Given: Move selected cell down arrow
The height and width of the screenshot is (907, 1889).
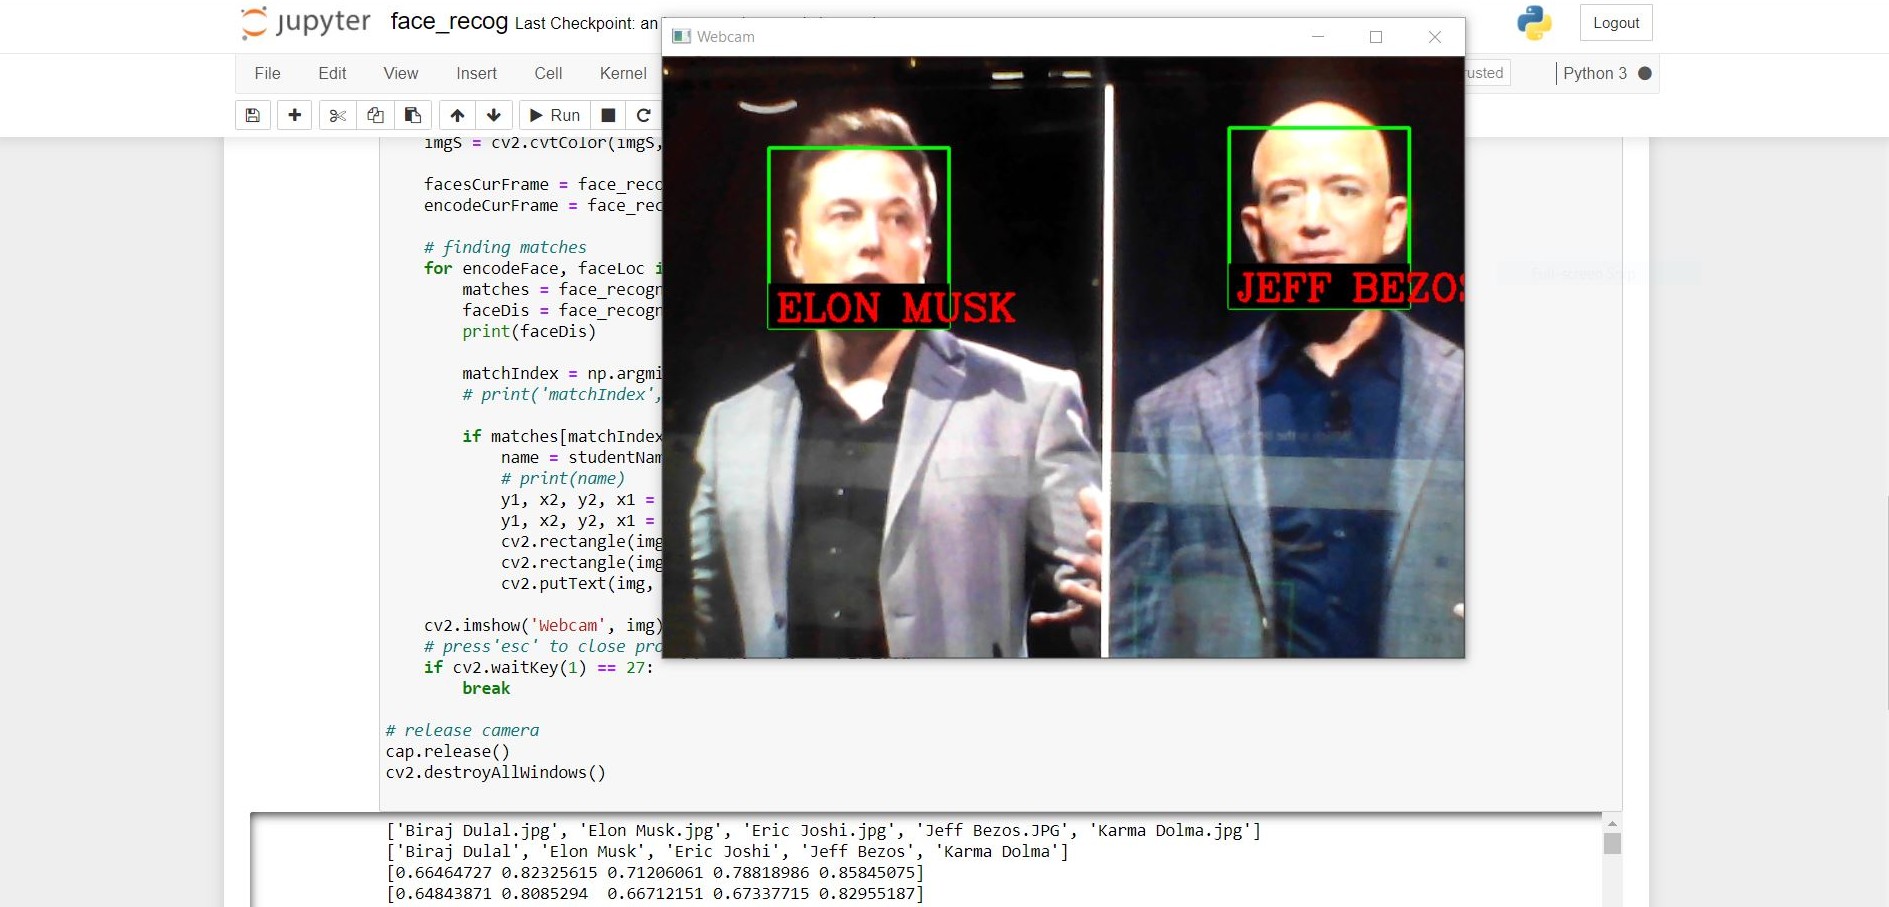Looking at the screenshot, I should (x=494, y=115).
